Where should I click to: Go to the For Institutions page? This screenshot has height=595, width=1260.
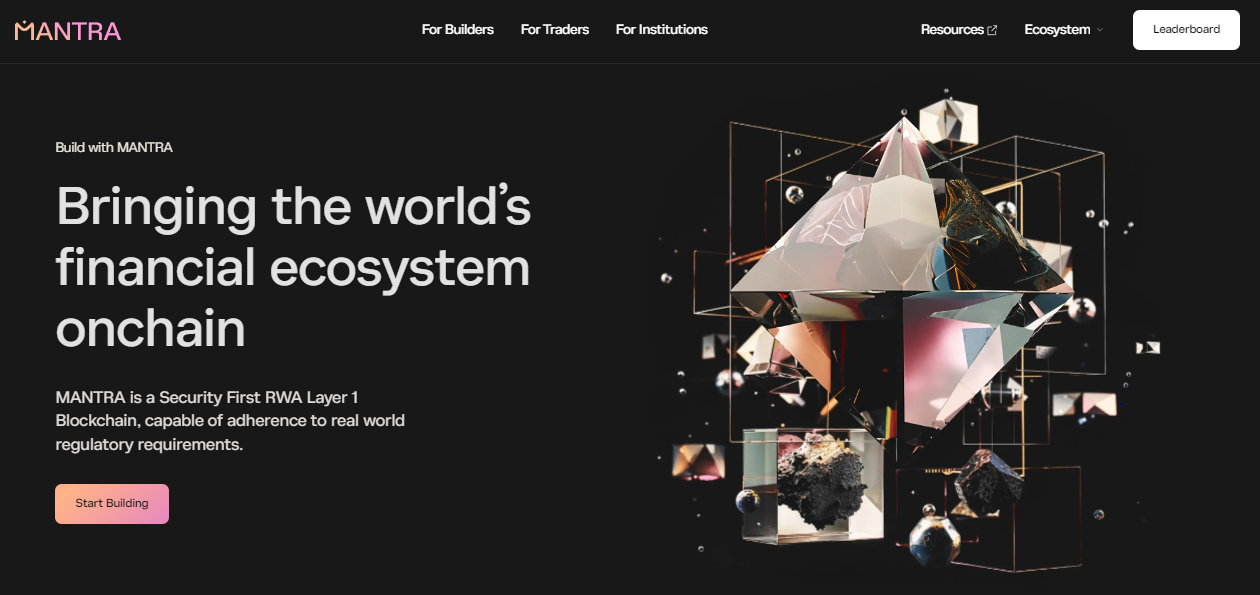click(661, 30)
